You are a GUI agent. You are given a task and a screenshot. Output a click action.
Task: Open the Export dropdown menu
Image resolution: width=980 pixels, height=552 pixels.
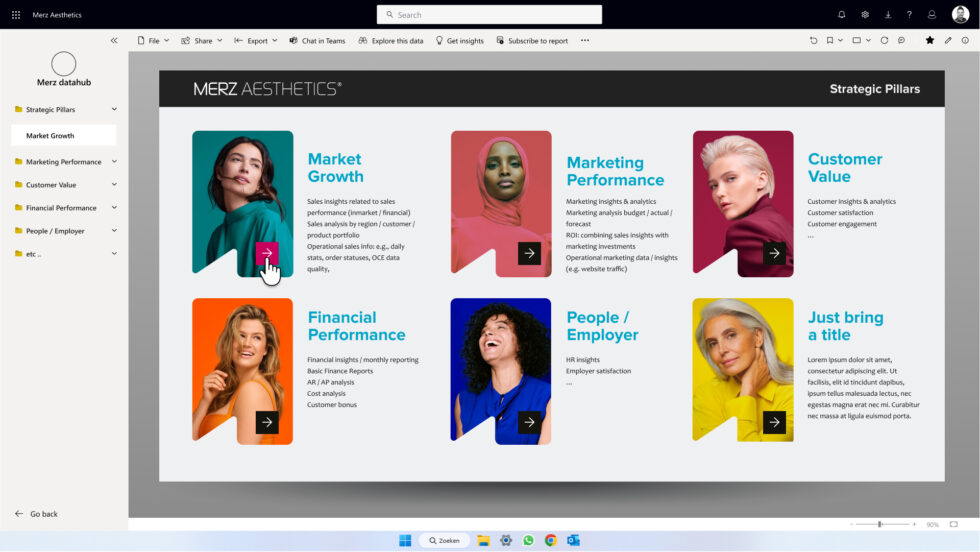[x=256, y=41]
